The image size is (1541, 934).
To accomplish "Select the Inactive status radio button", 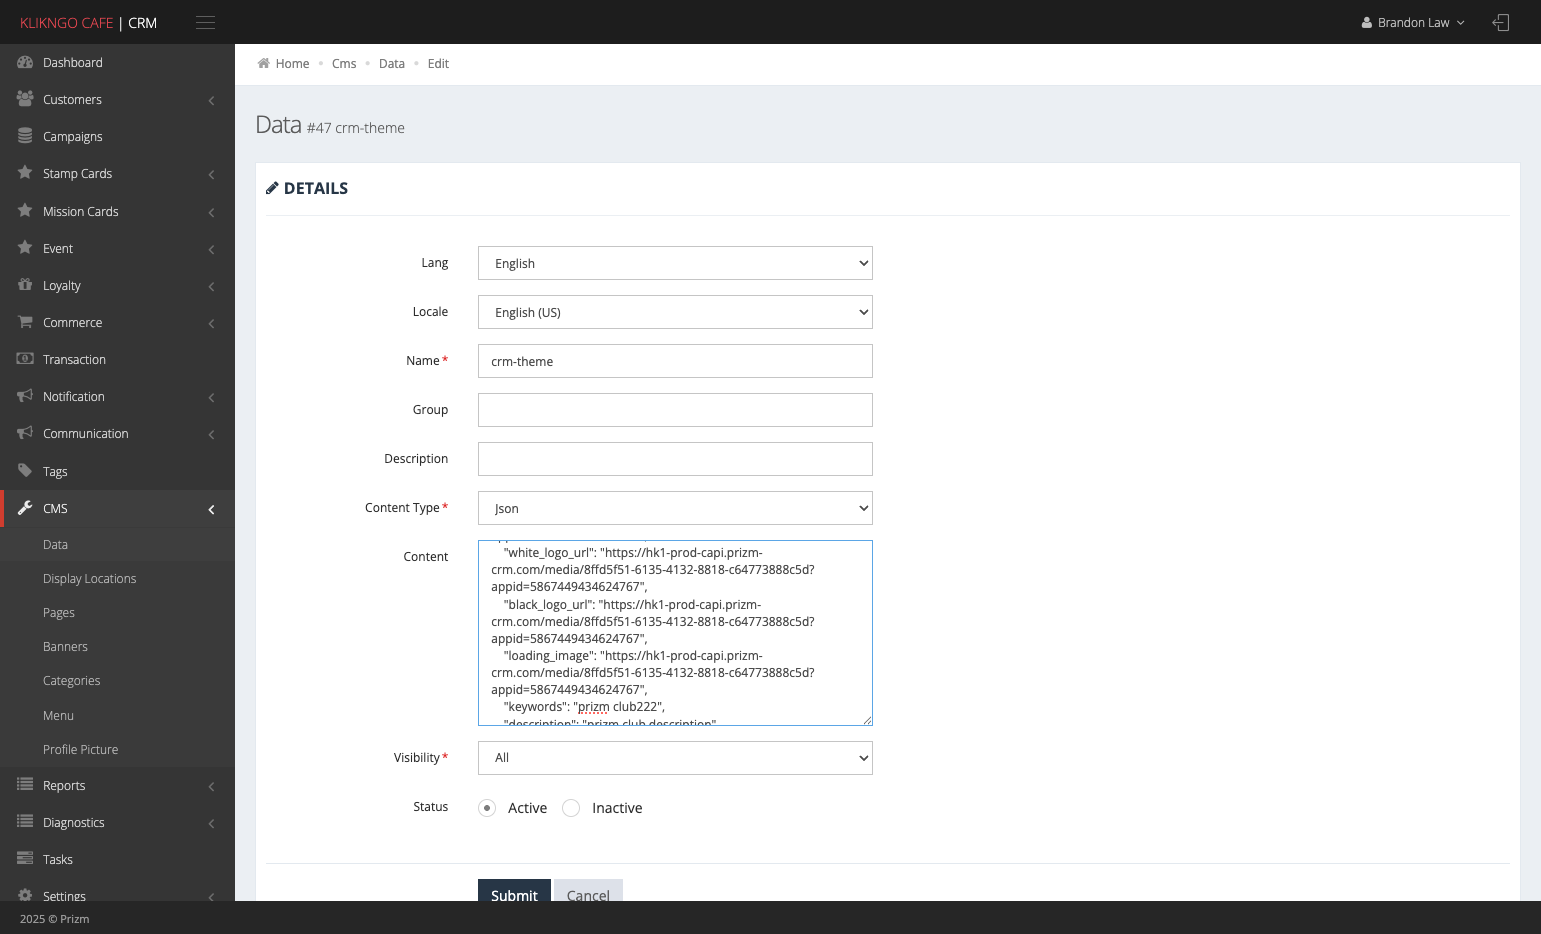I will point(571,808).
